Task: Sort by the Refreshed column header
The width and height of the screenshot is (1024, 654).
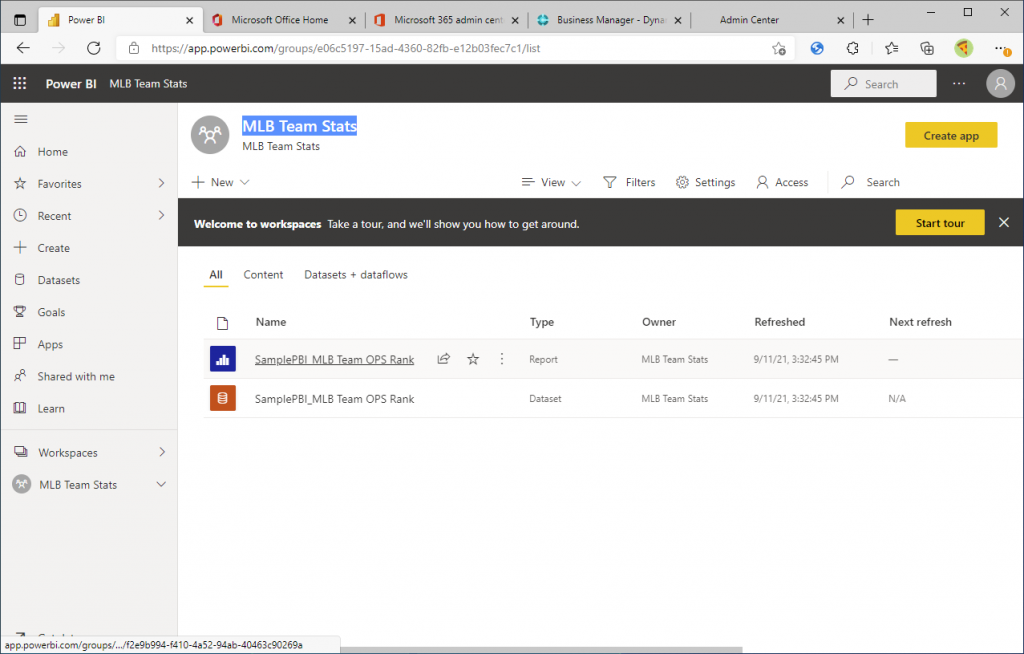Action: coord(780,321)
